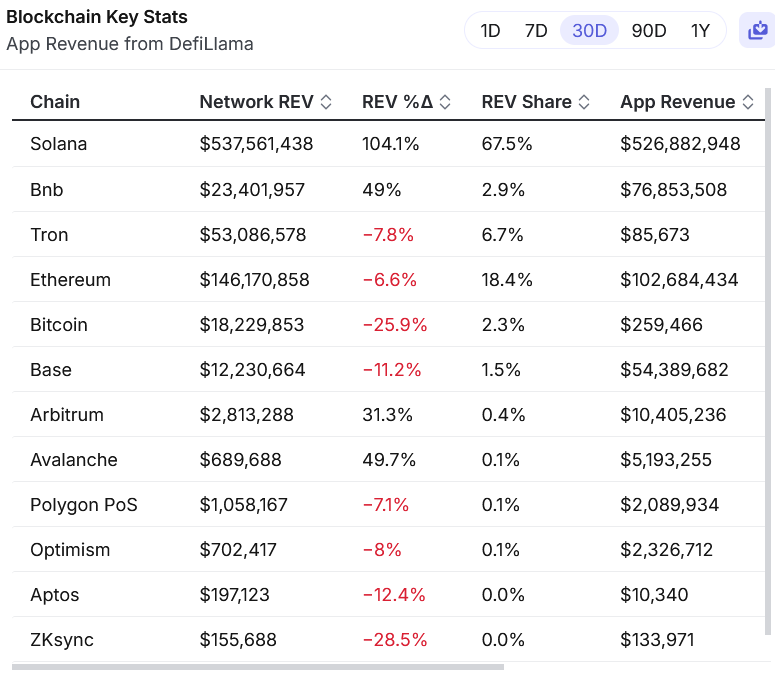This screenshot has height=675, width=775.
Task: Click the REV Share sort arrows
Action: (x=584, y=102)
